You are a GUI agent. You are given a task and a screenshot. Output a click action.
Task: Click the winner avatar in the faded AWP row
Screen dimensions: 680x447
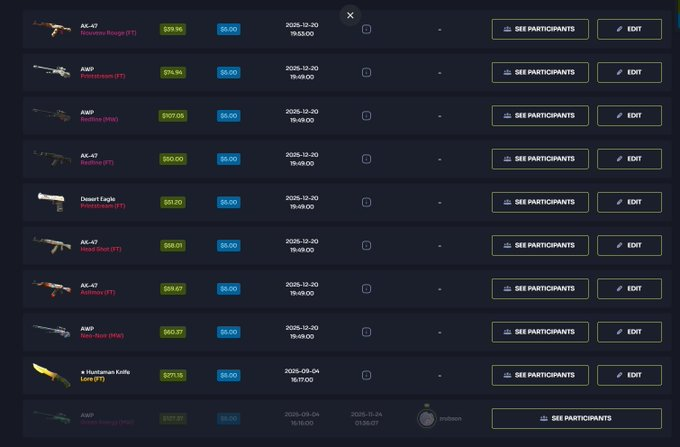pos(426,418)
